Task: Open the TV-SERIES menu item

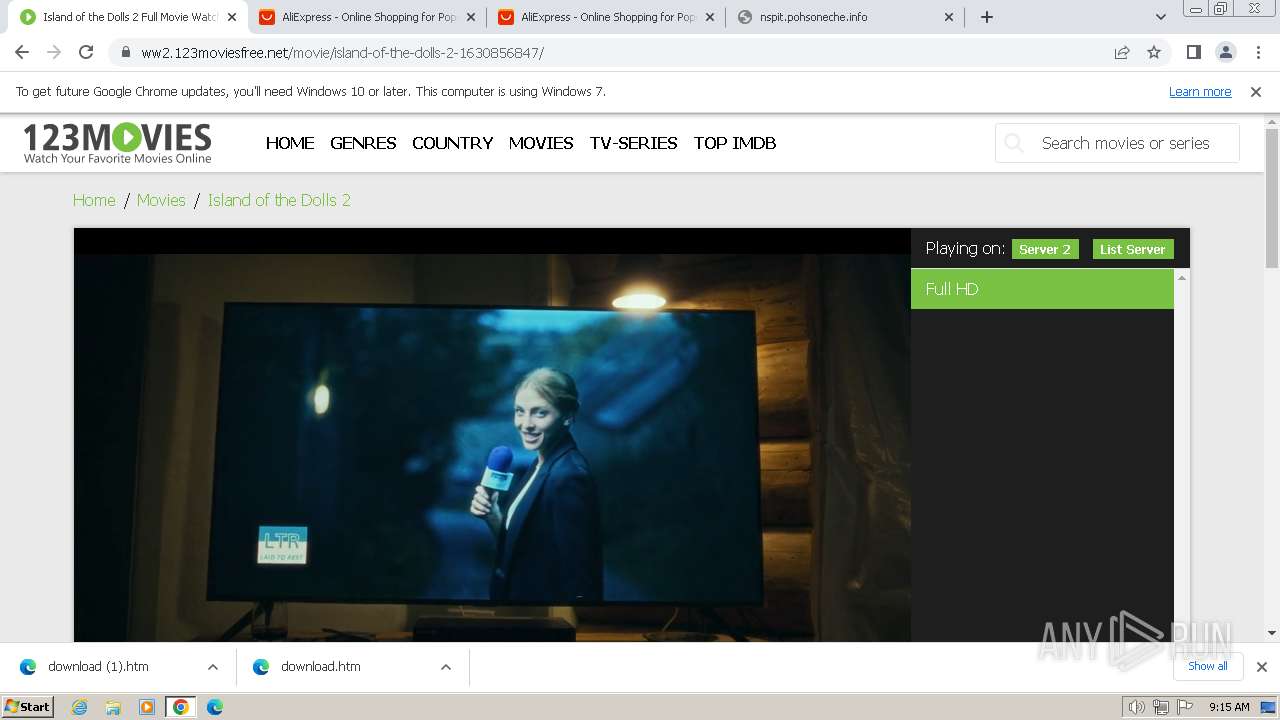Action: click(633, 143)
